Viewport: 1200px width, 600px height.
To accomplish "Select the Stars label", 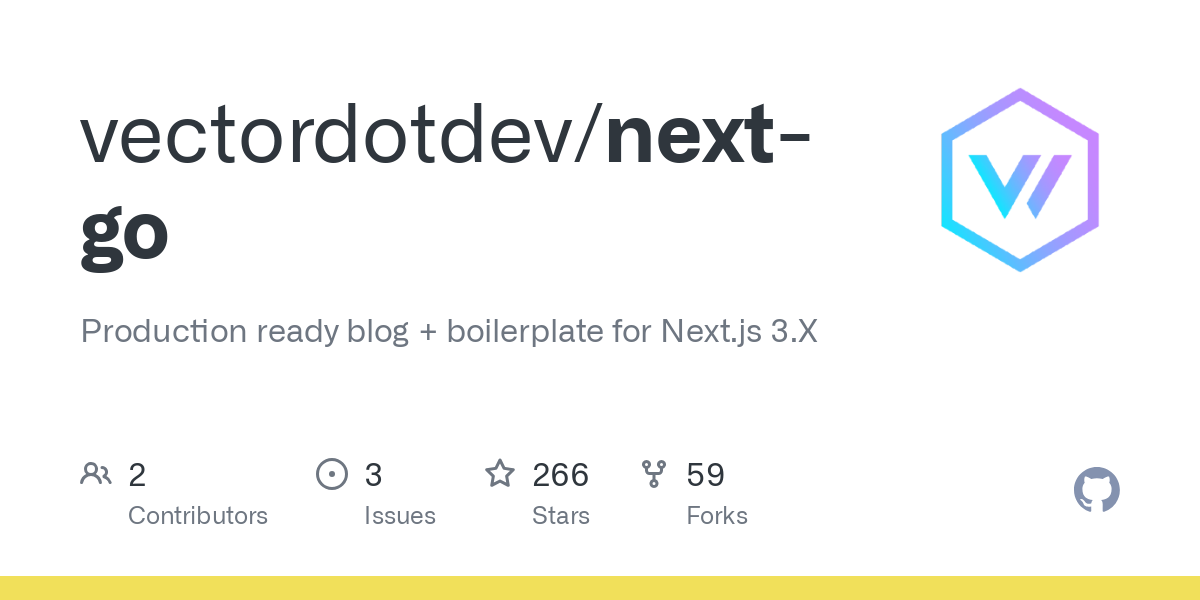I will (561, 516).
